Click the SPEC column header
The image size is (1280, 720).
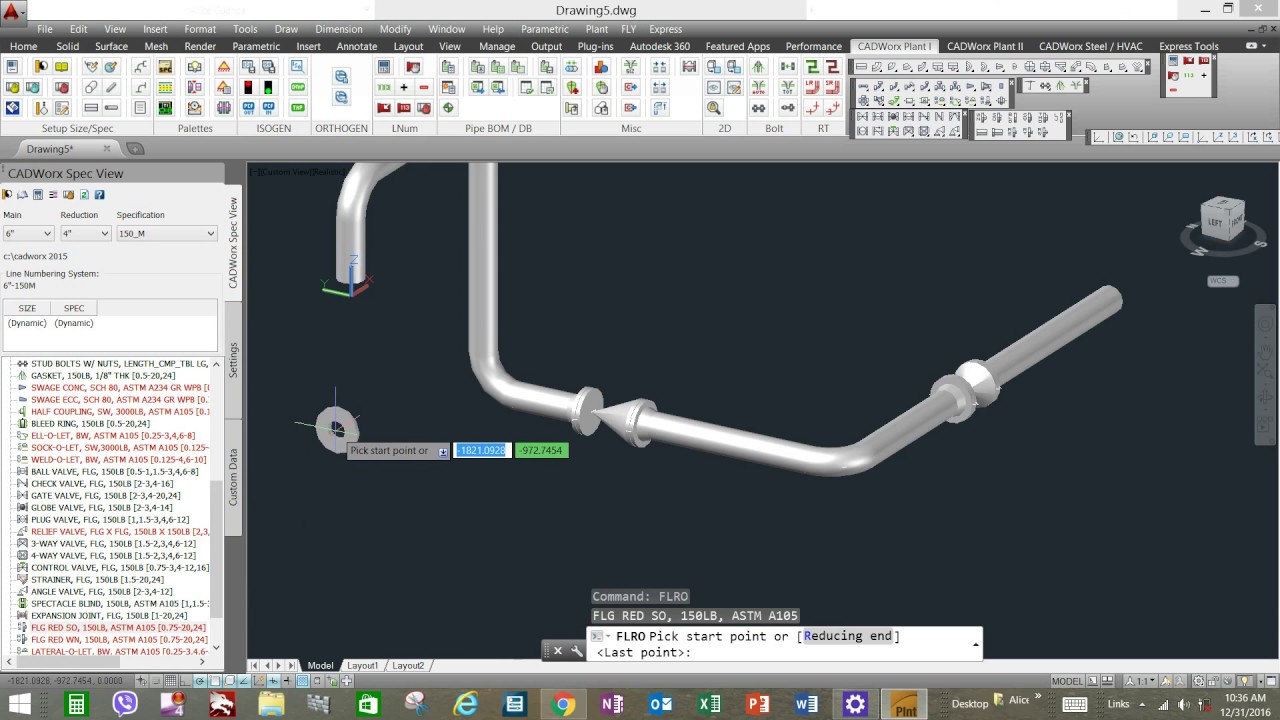pyautogui.click(x=74, y=308)
